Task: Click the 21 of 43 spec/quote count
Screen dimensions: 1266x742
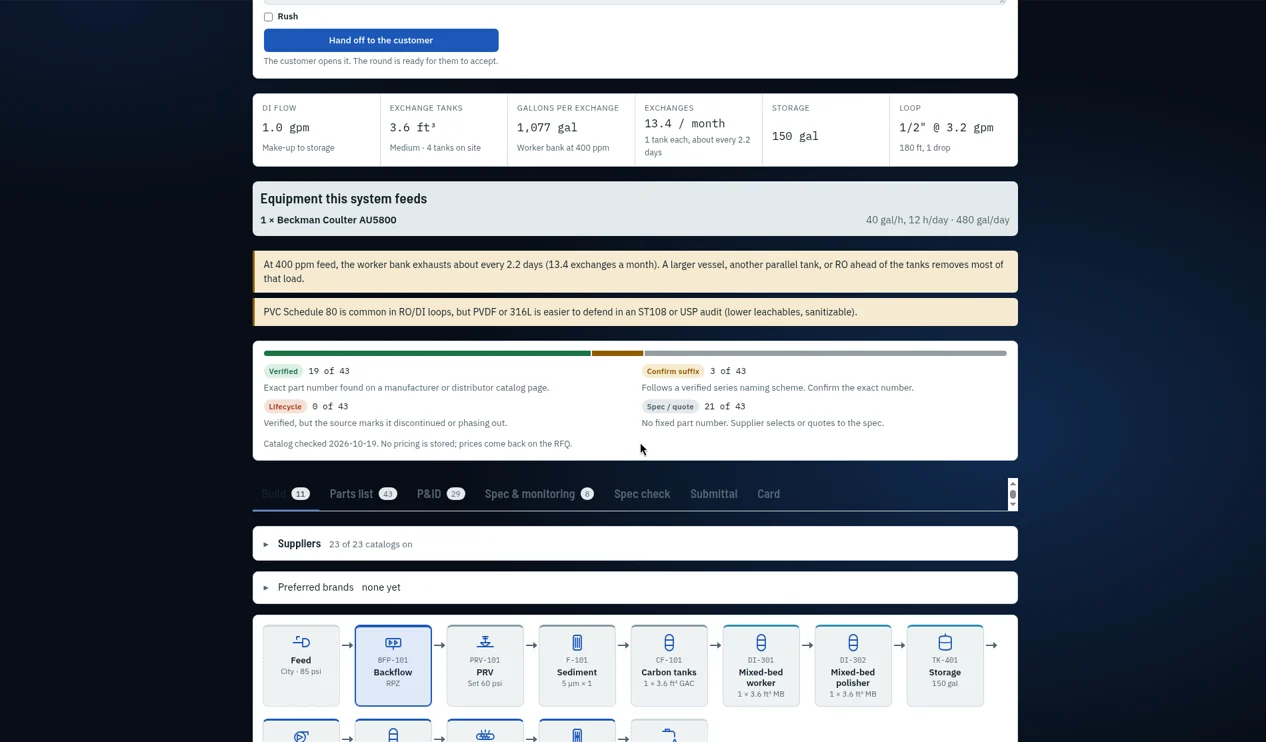Action: 725,407
